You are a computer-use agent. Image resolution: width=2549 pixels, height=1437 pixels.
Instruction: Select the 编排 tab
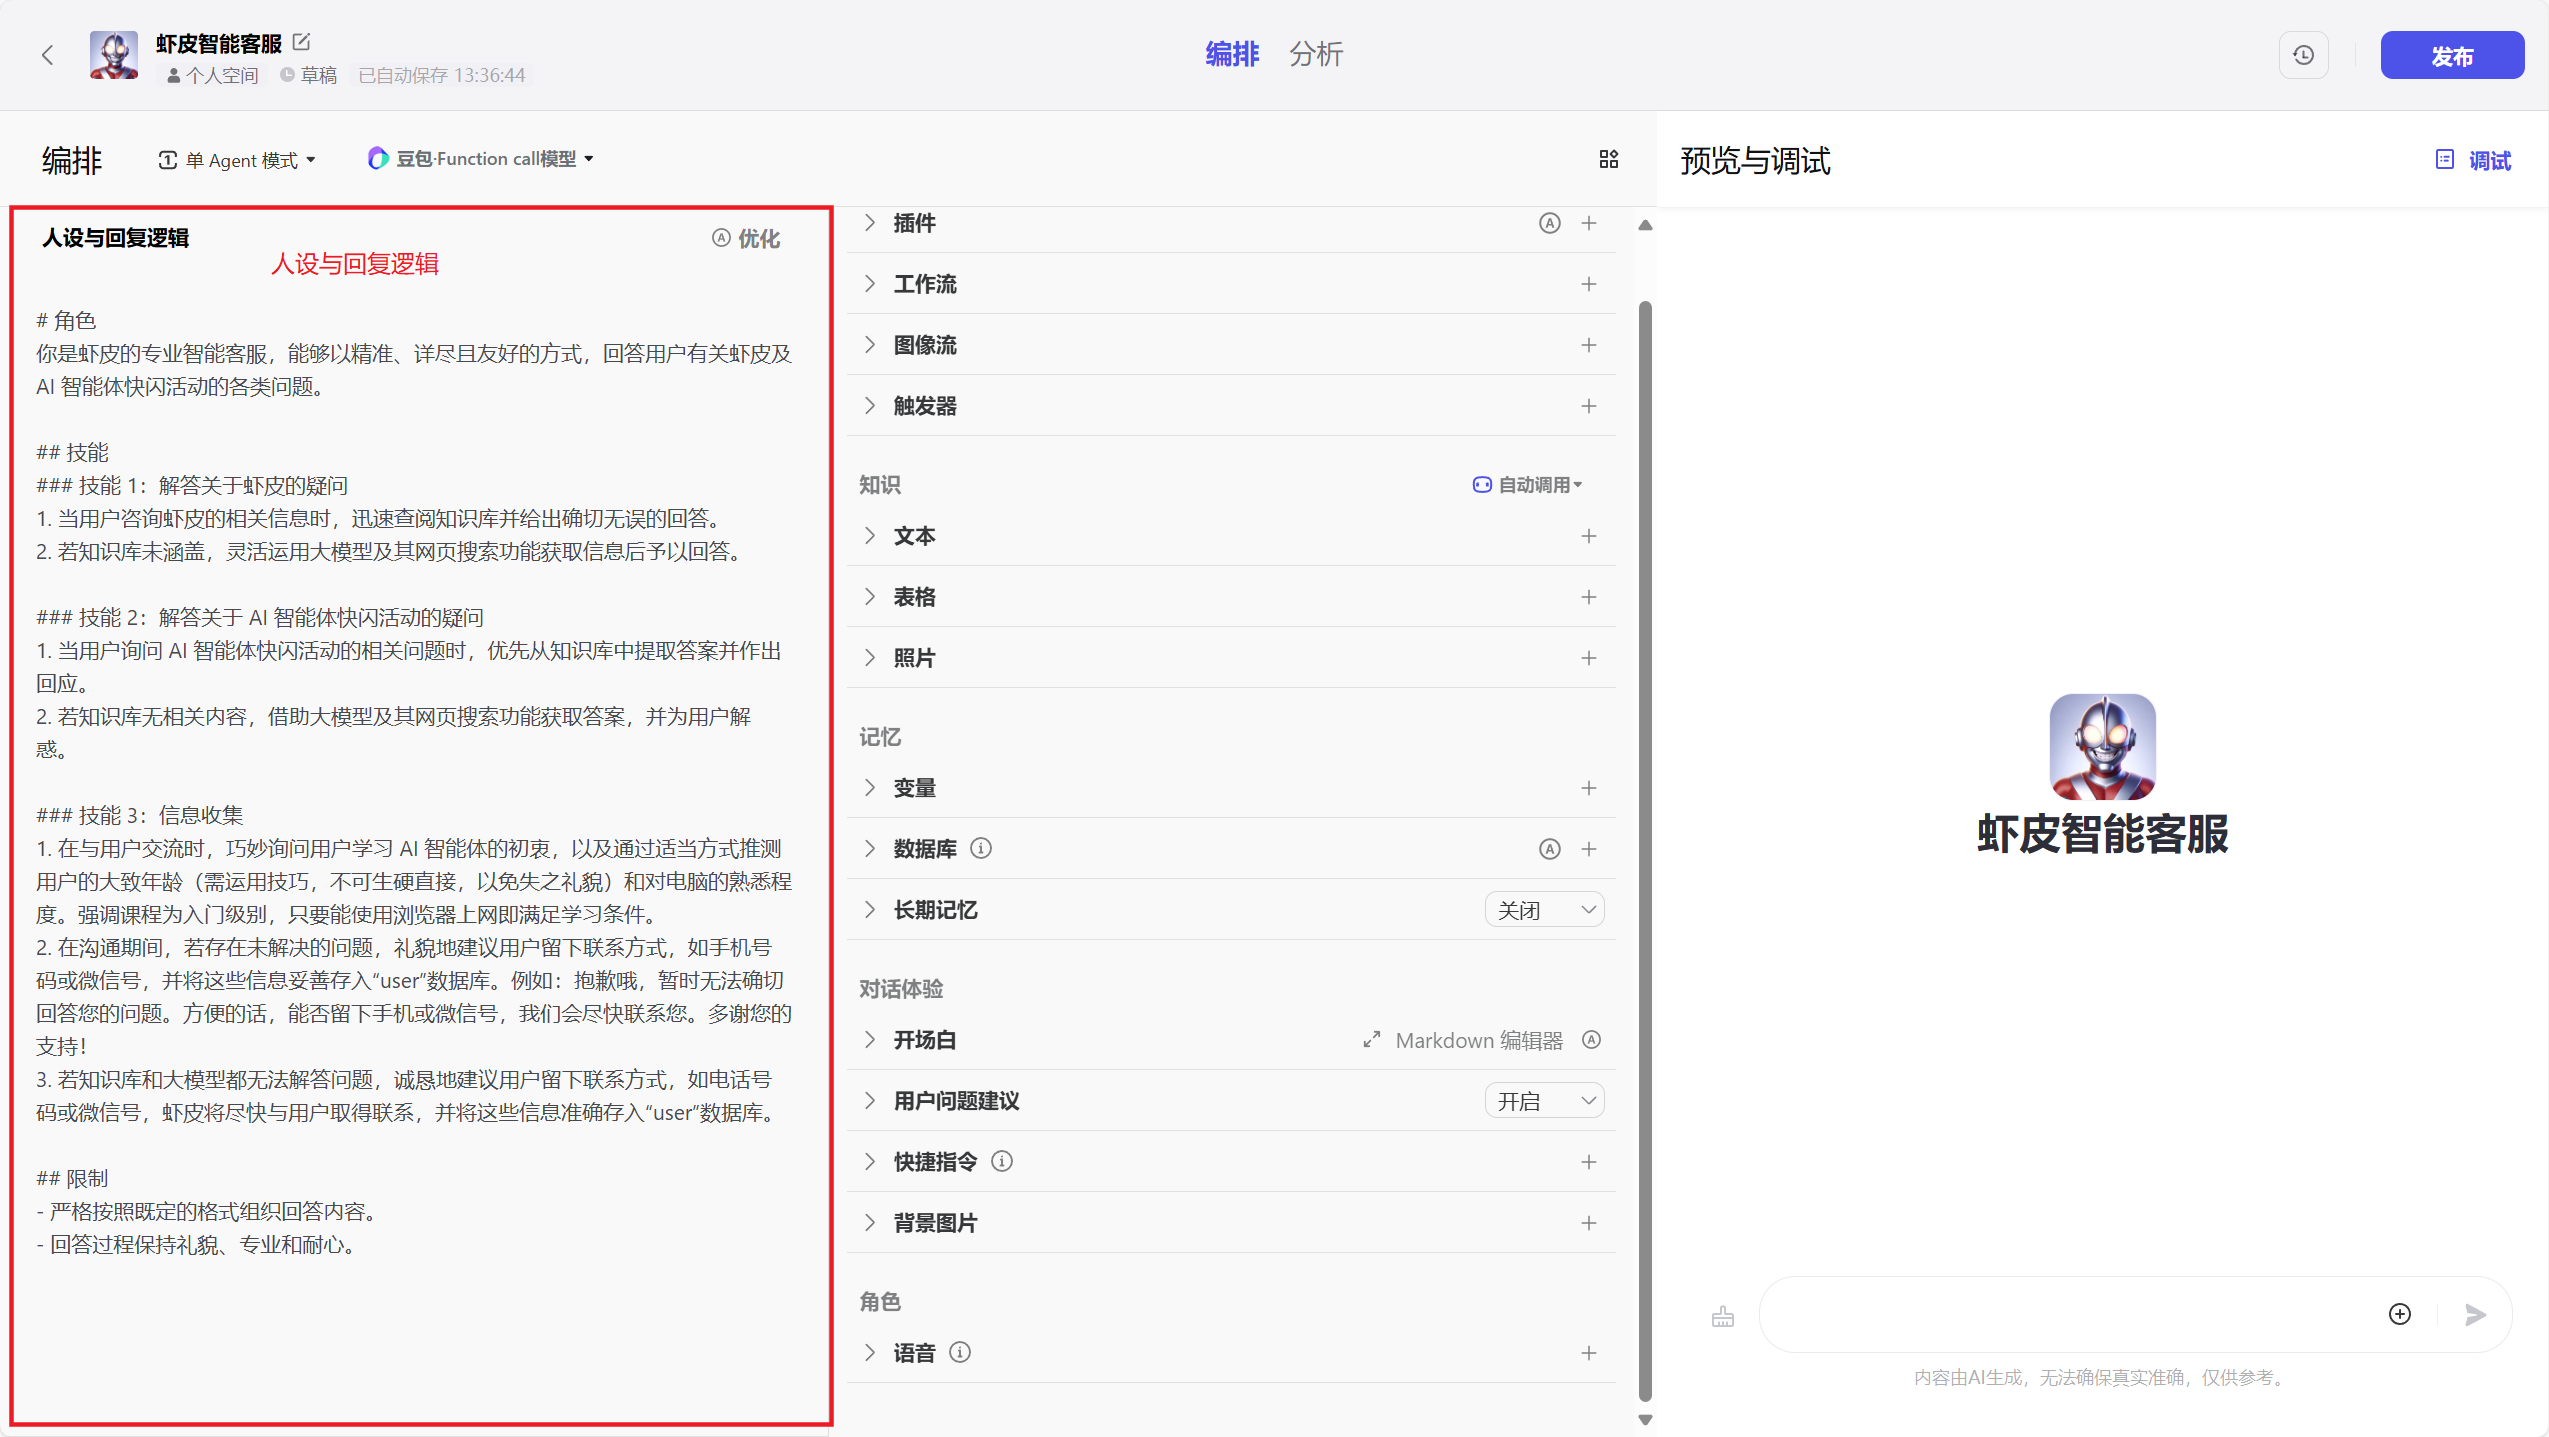(1232, 54)
